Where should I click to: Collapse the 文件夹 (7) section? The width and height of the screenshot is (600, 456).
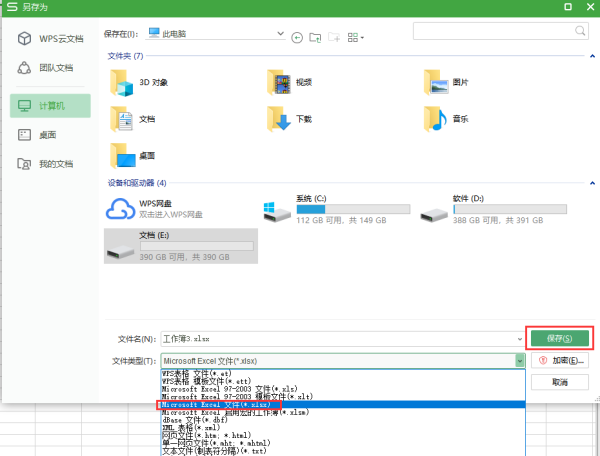tap(592, 56)
